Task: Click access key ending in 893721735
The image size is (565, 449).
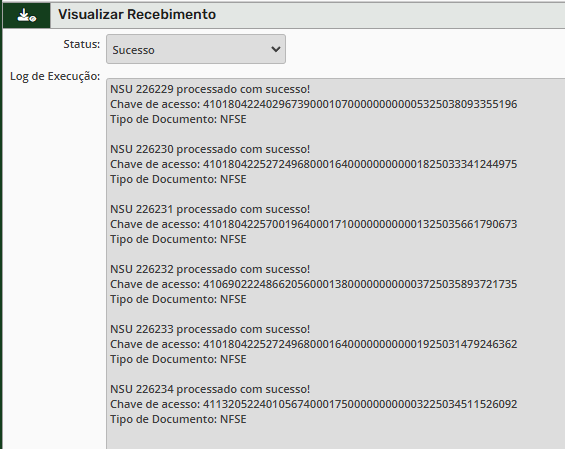Action: tap(360, 284)
